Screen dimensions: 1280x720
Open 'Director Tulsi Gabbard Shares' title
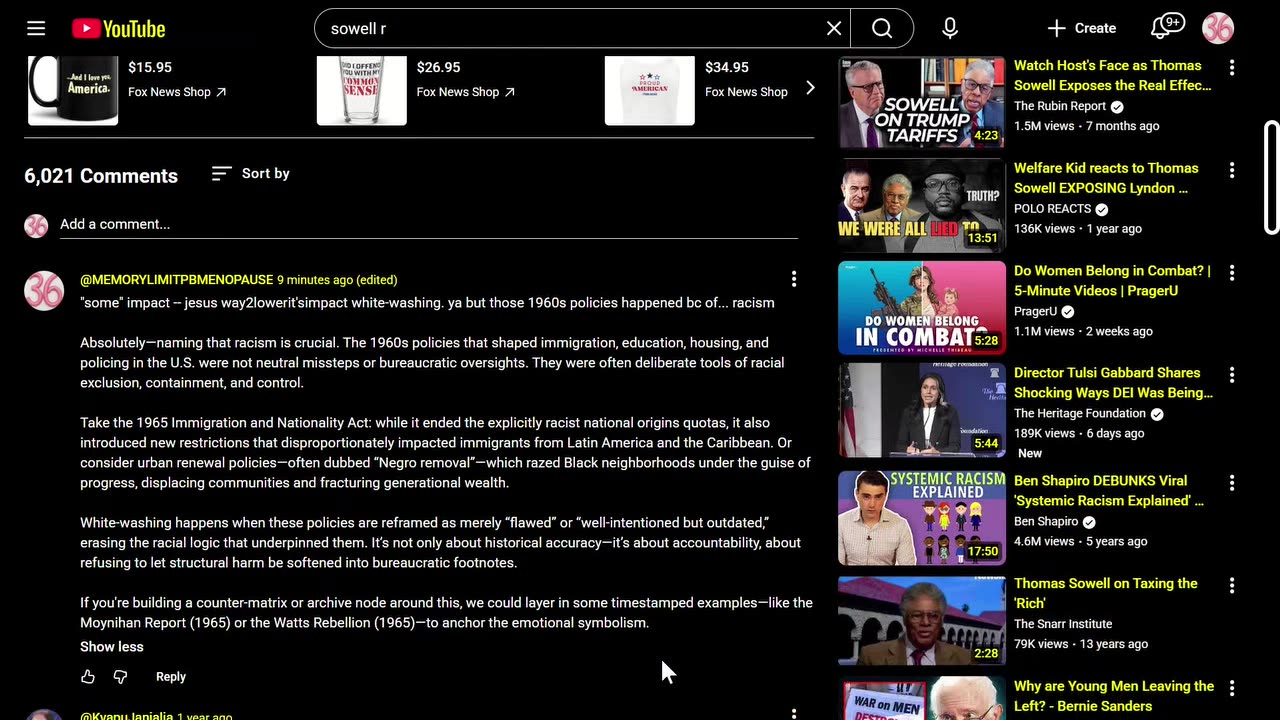coord(1113,383)
